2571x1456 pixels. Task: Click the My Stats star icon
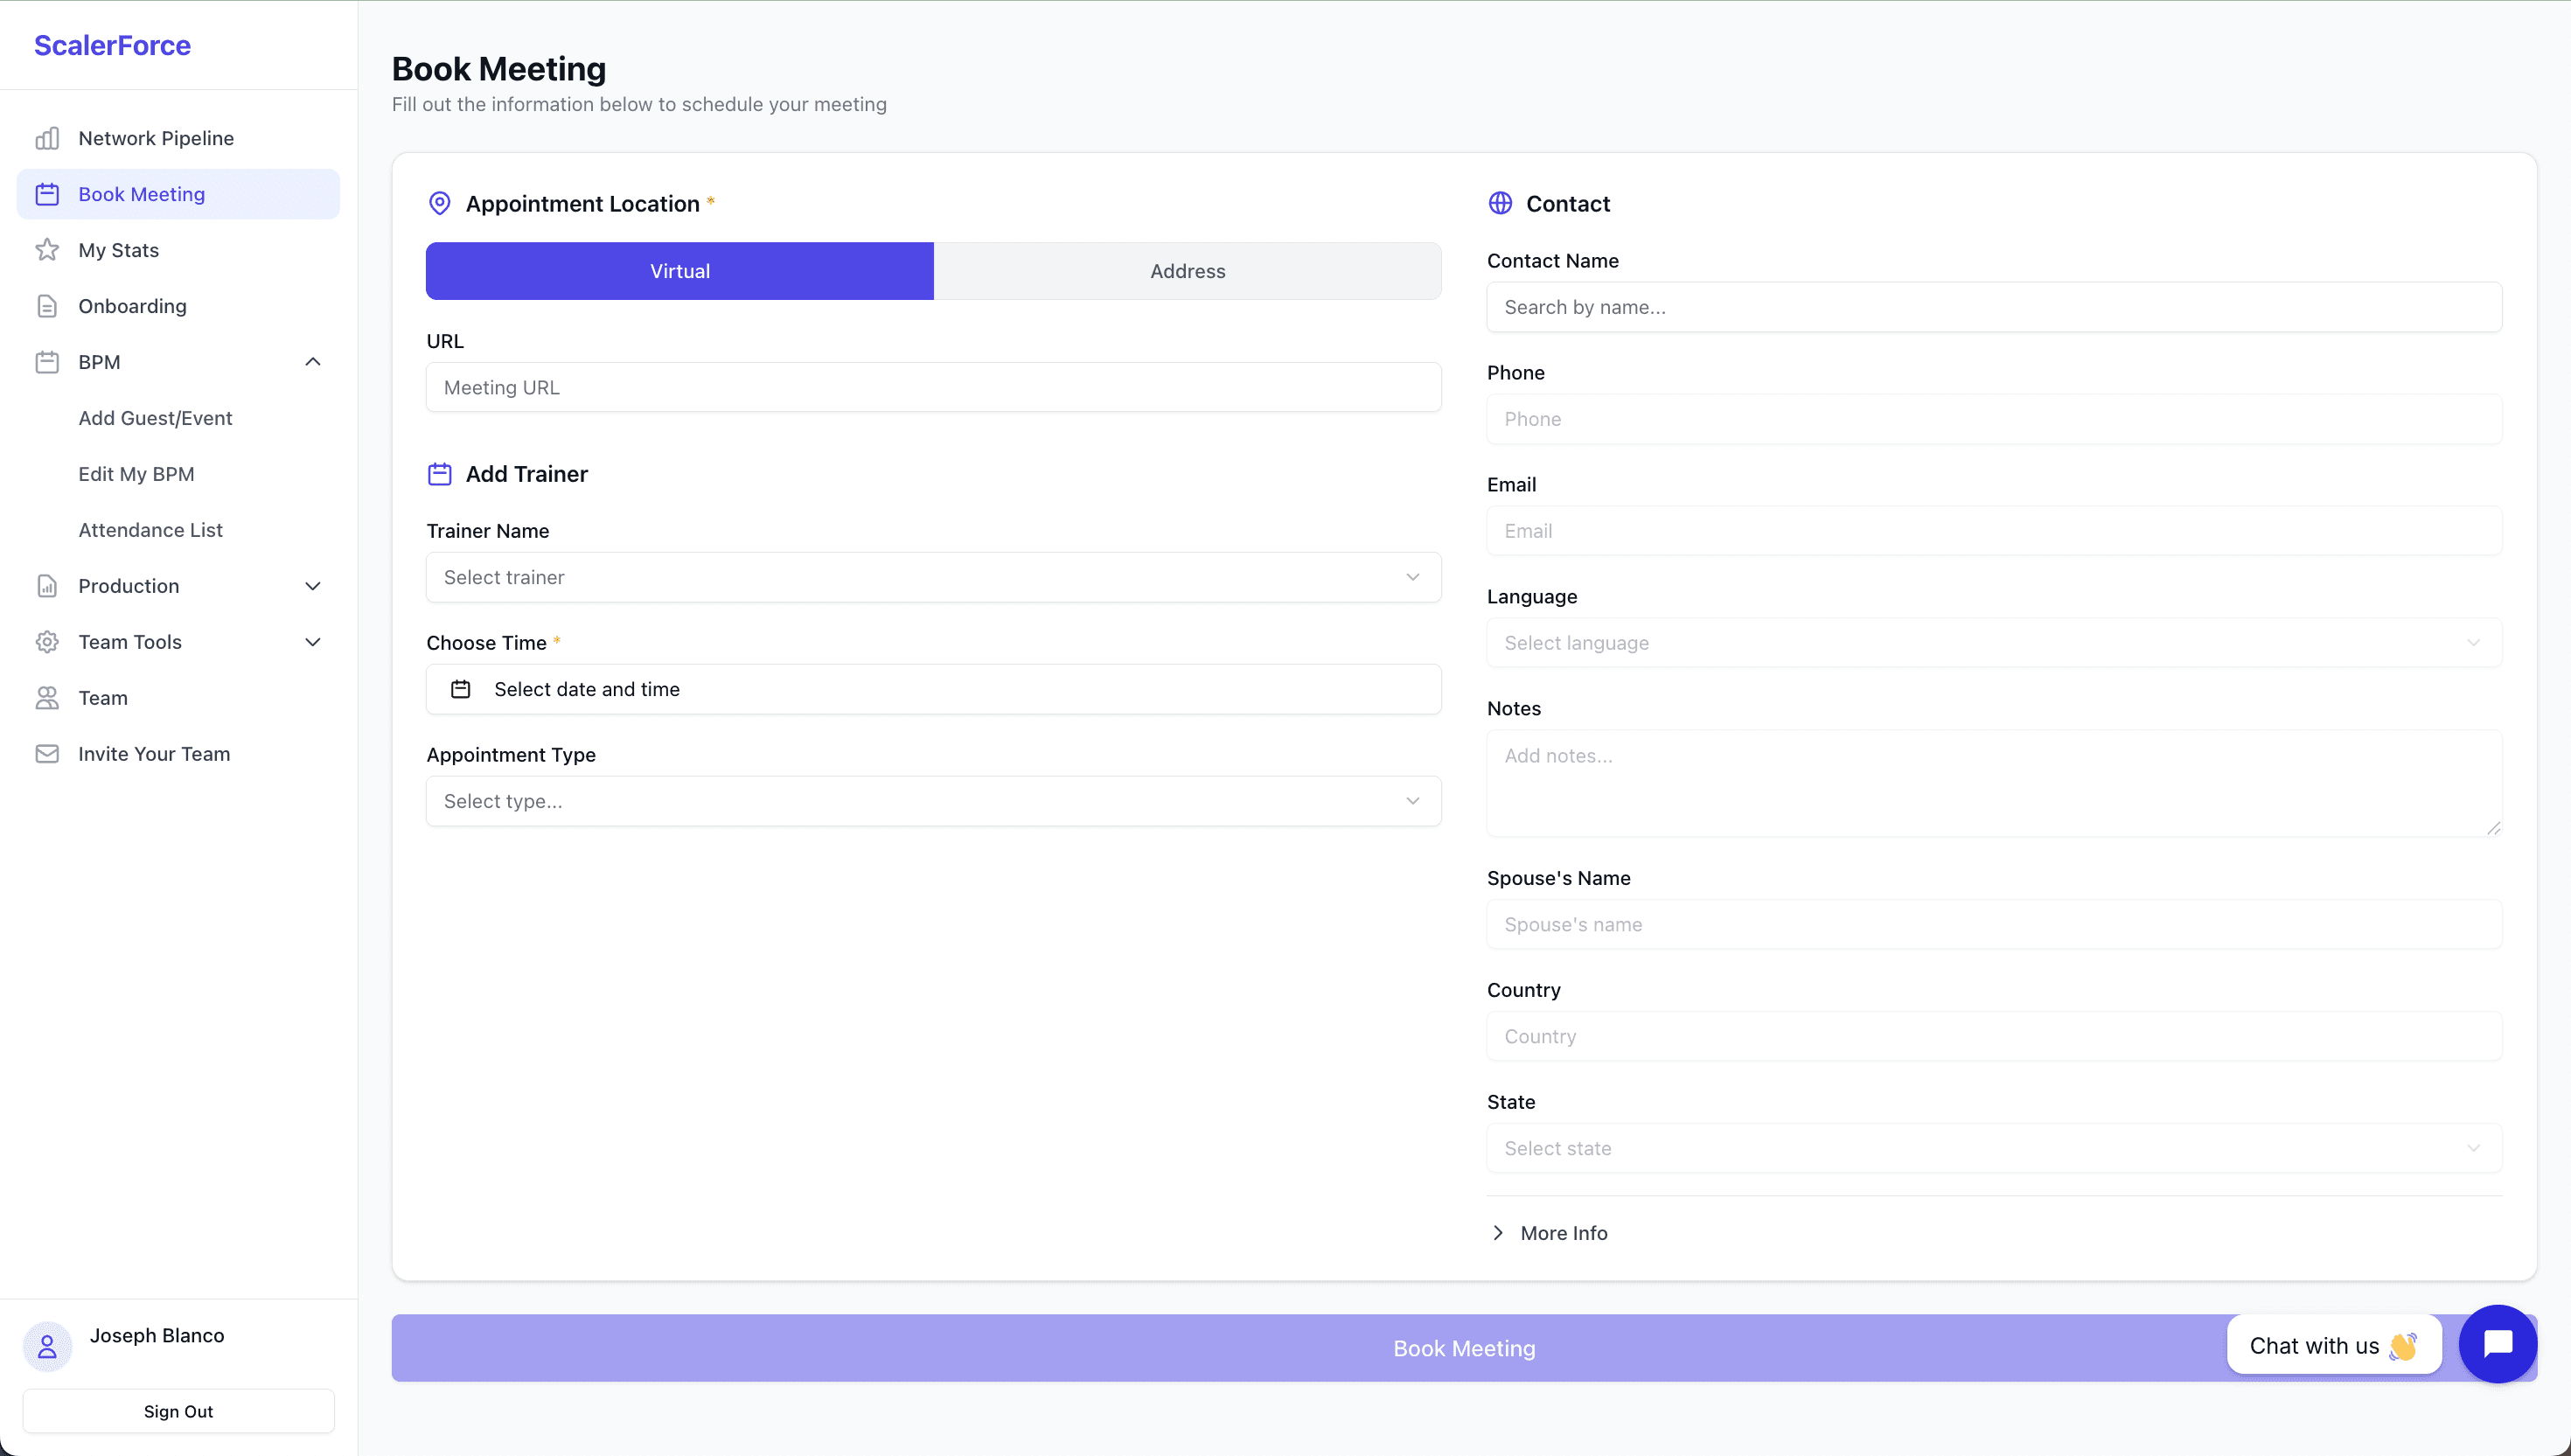click(x=48, y=250)
